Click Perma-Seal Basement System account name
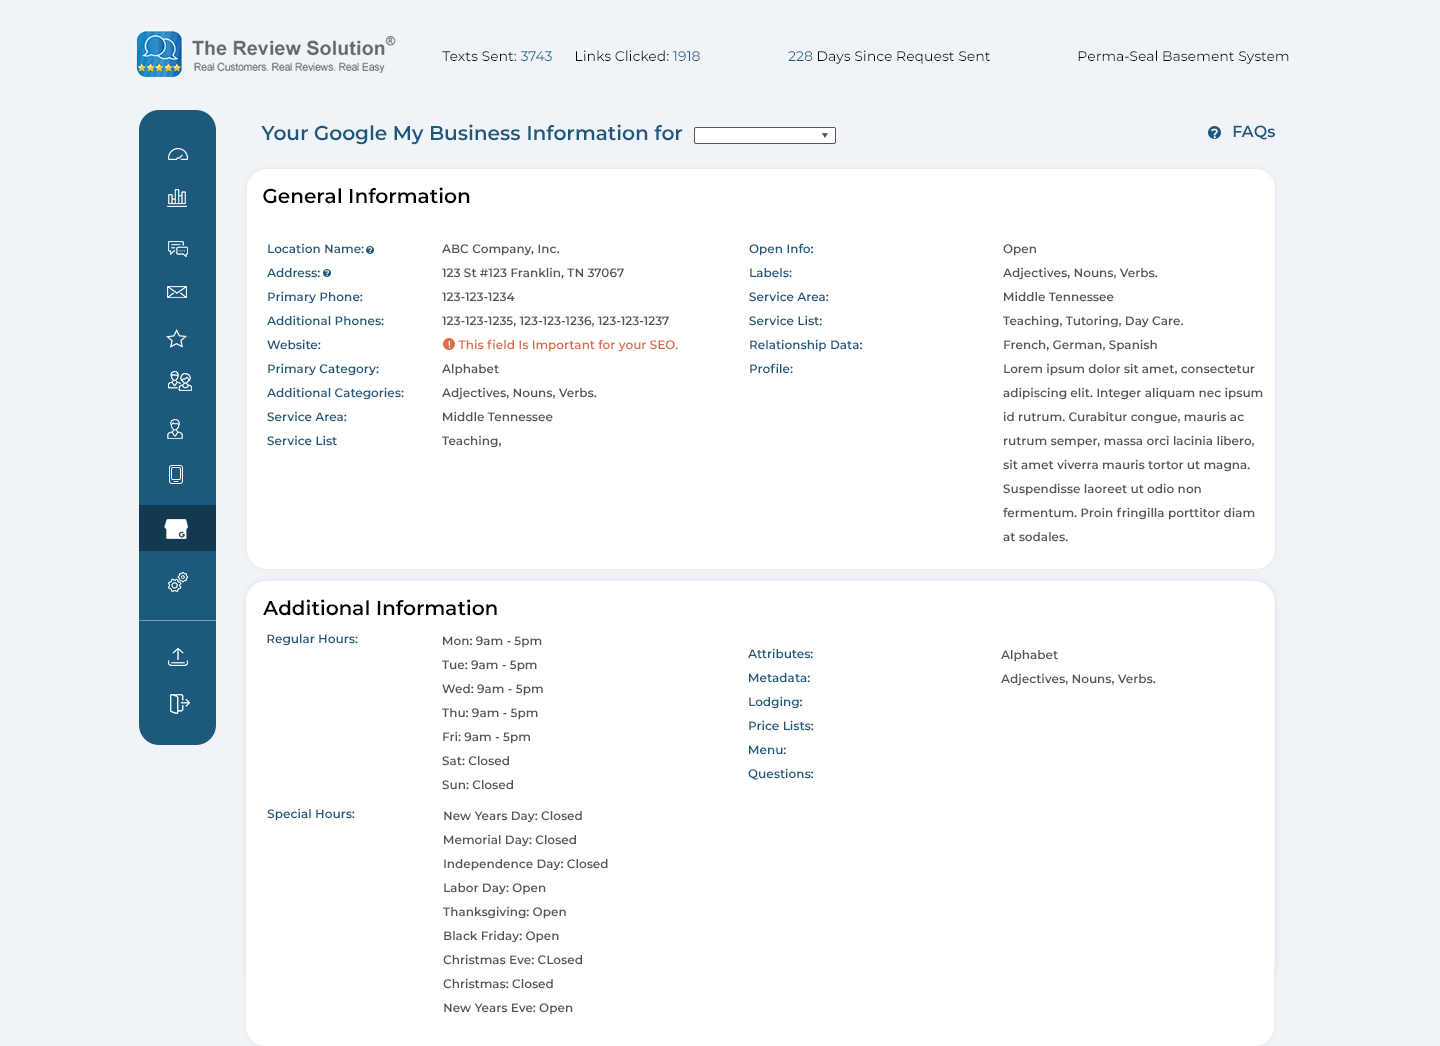 [x=1183, y=56]
